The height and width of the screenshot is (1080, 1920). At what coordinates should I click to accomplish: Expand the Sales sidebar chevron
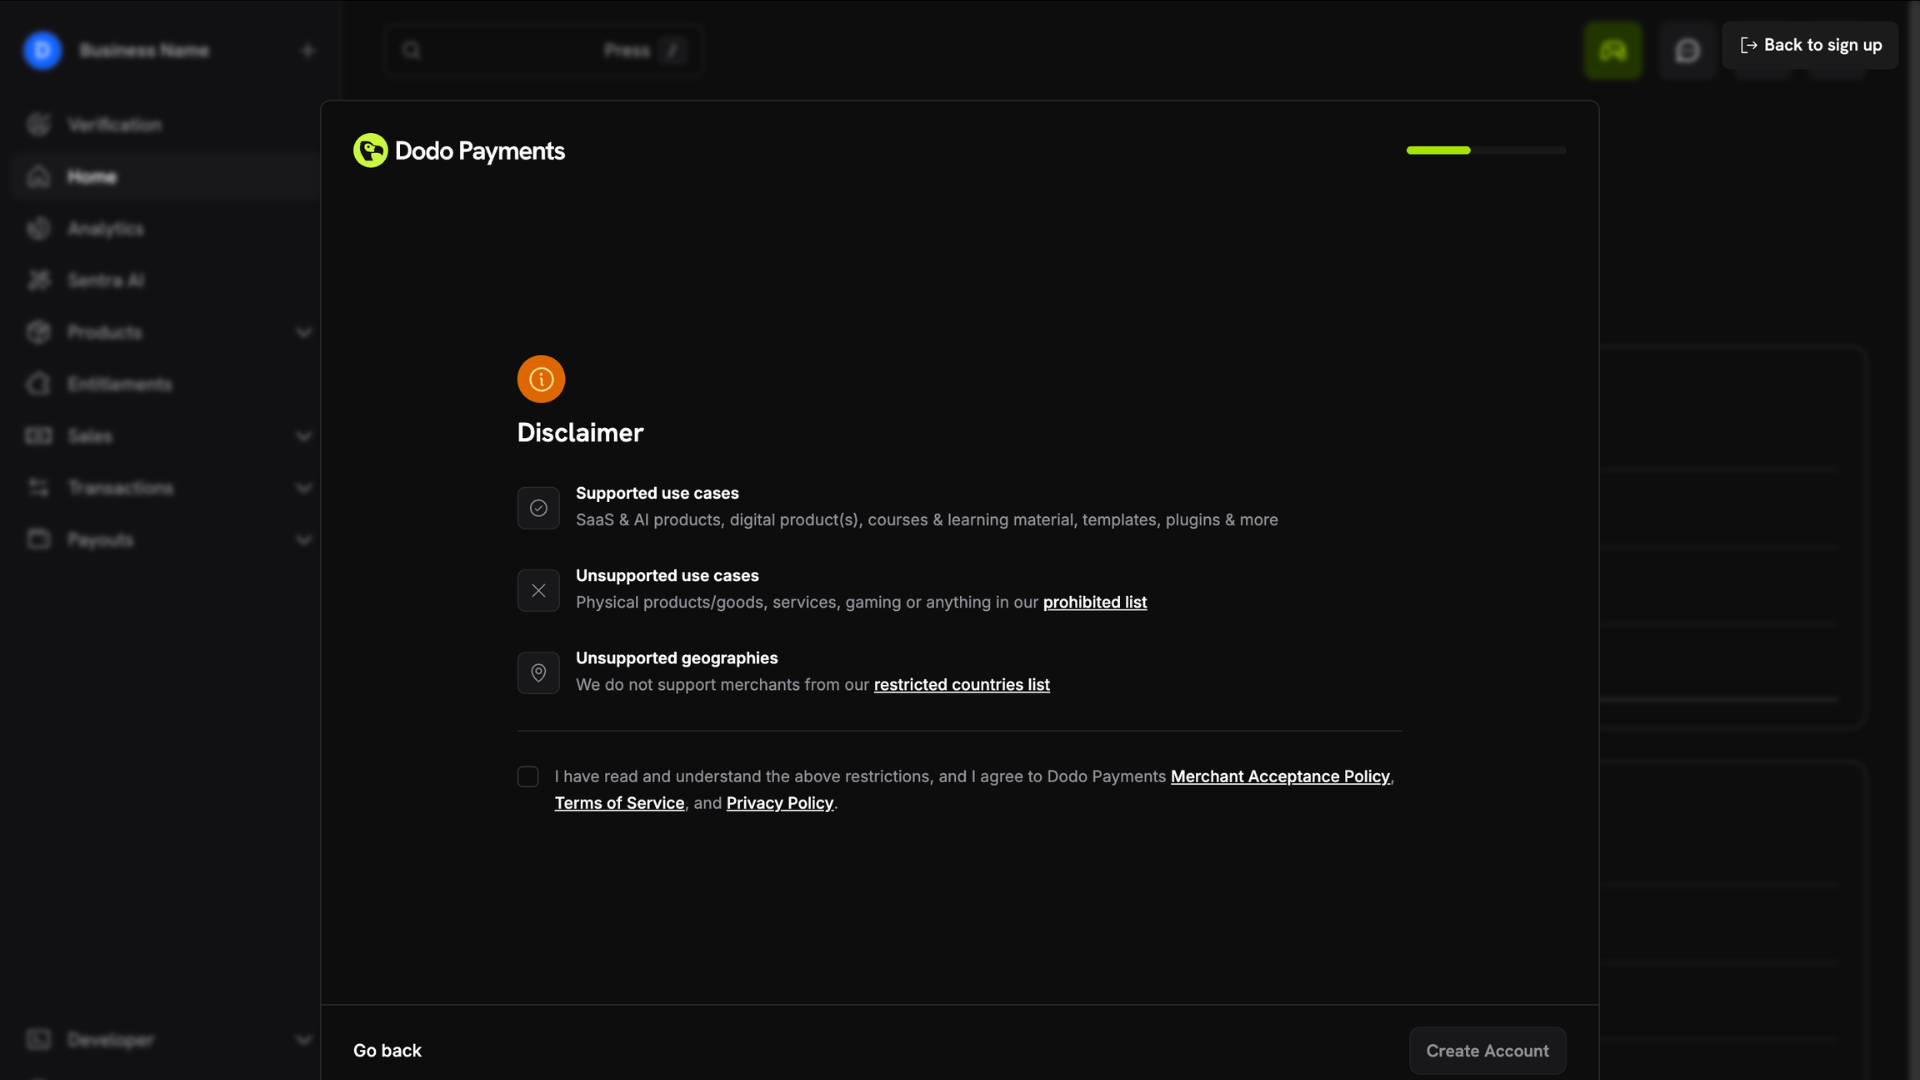click(304, 436)
